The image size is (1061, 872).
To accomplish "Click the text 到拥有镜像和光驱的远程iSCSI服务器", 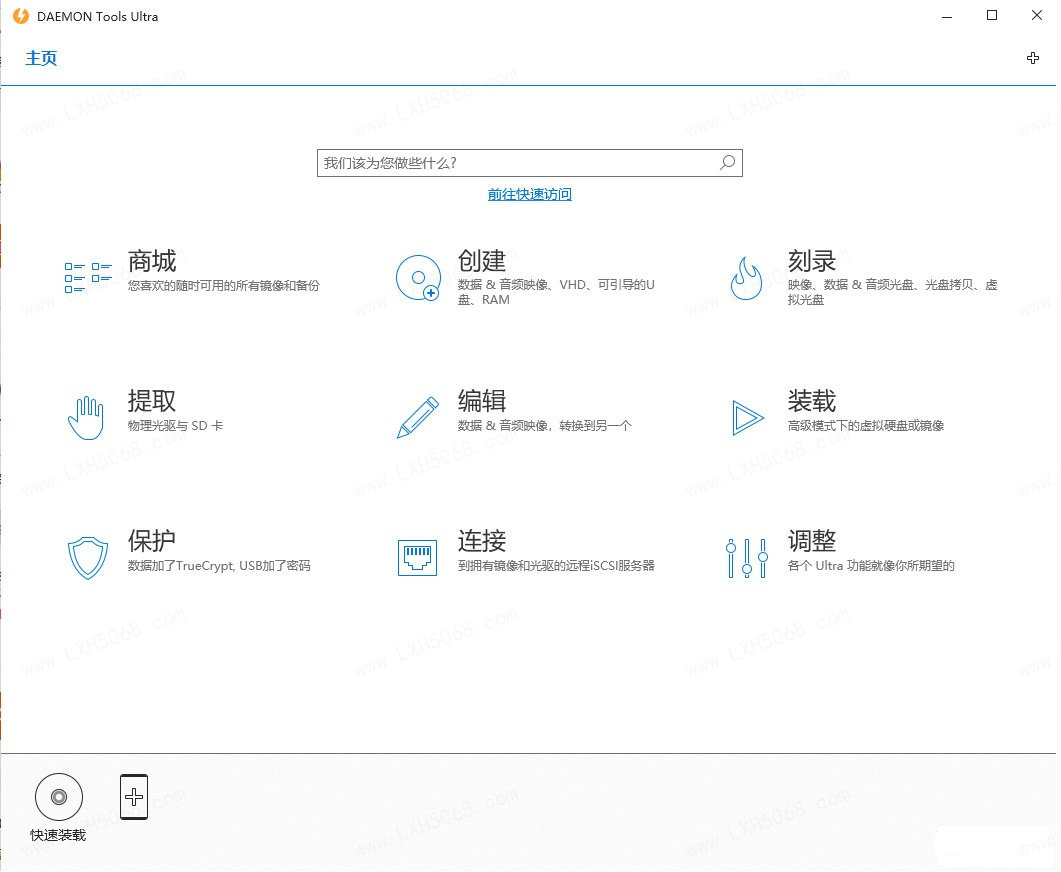I will 556,566.
